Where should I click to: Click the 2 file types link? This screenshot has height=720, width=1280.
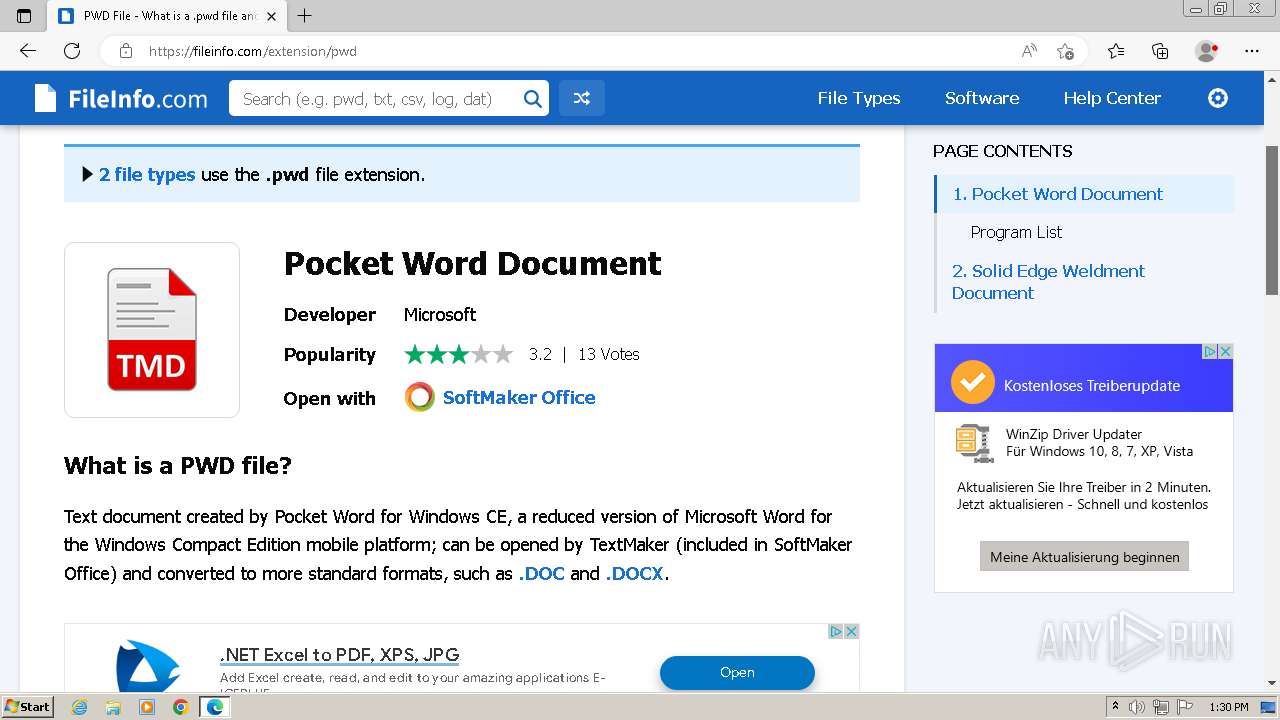click(x=147, y=174)
